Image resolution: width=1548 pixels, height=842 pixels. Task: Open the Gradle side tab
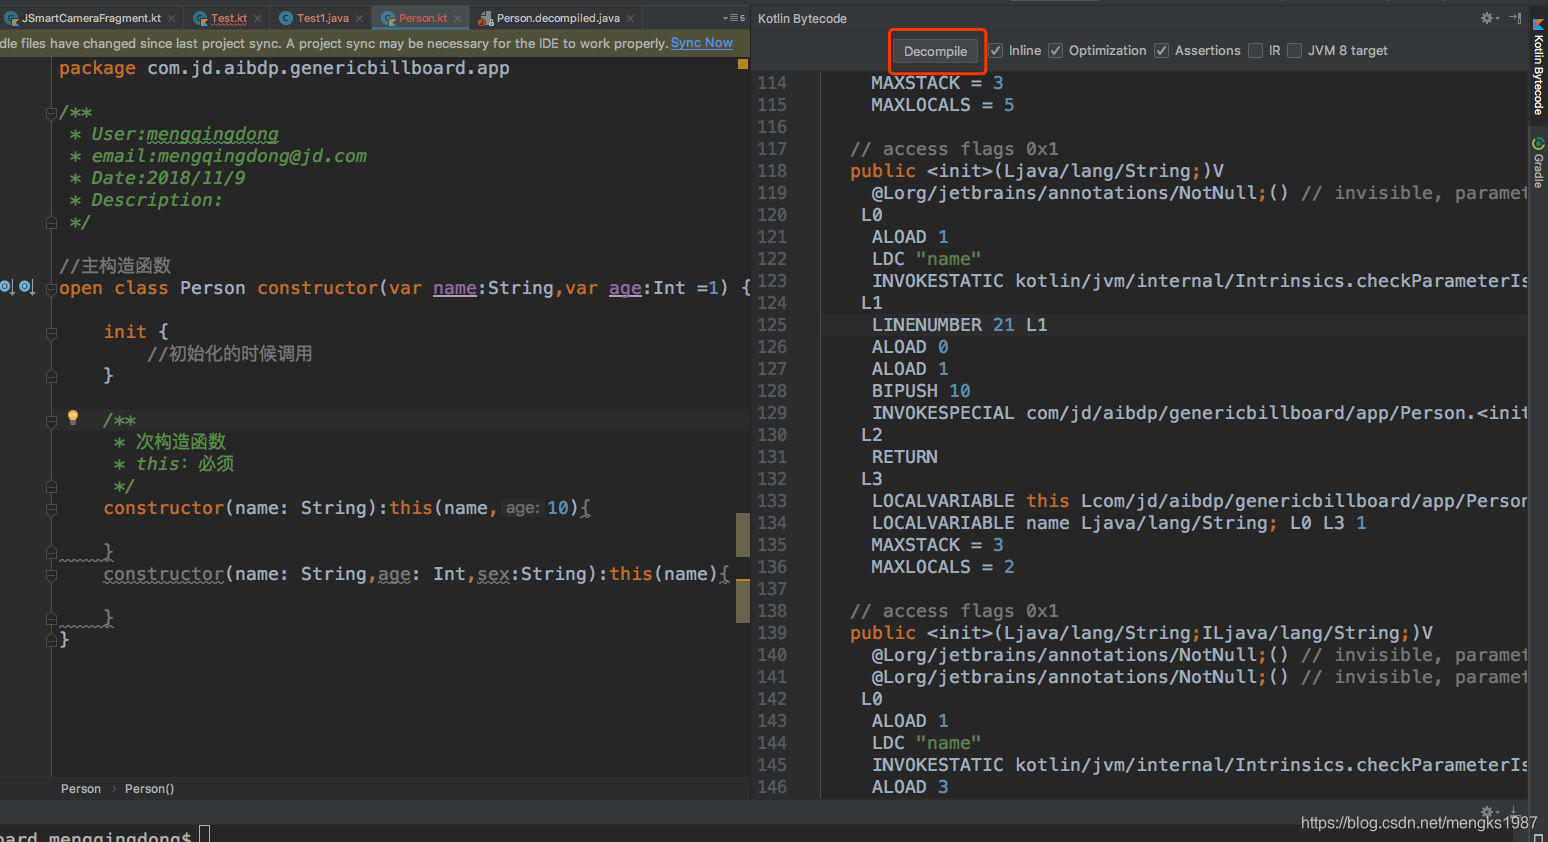click(1538, 163)
